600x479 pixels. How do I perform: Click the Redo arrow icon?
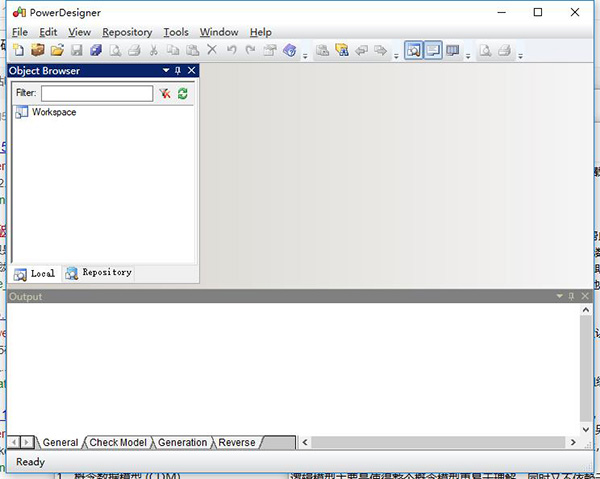(250, 50)
